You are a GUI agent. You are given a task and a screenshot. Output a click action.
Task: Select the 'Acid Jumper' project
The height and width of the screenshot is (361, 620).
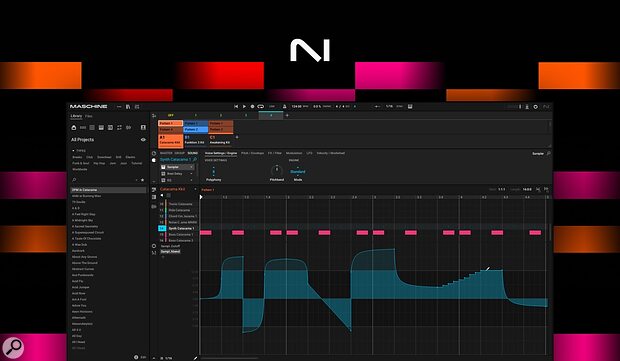[x=81, y=287]
